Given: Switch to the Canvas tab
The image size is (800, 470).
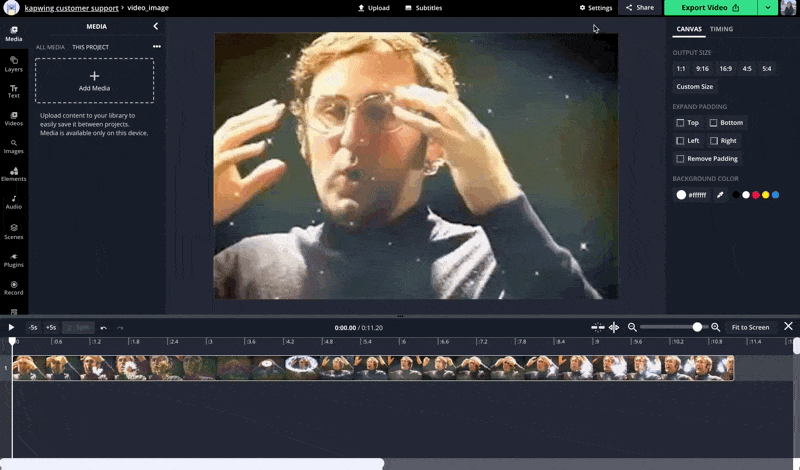Looking at the screenshot, I should pyautogui.click(x=689, y=29).
